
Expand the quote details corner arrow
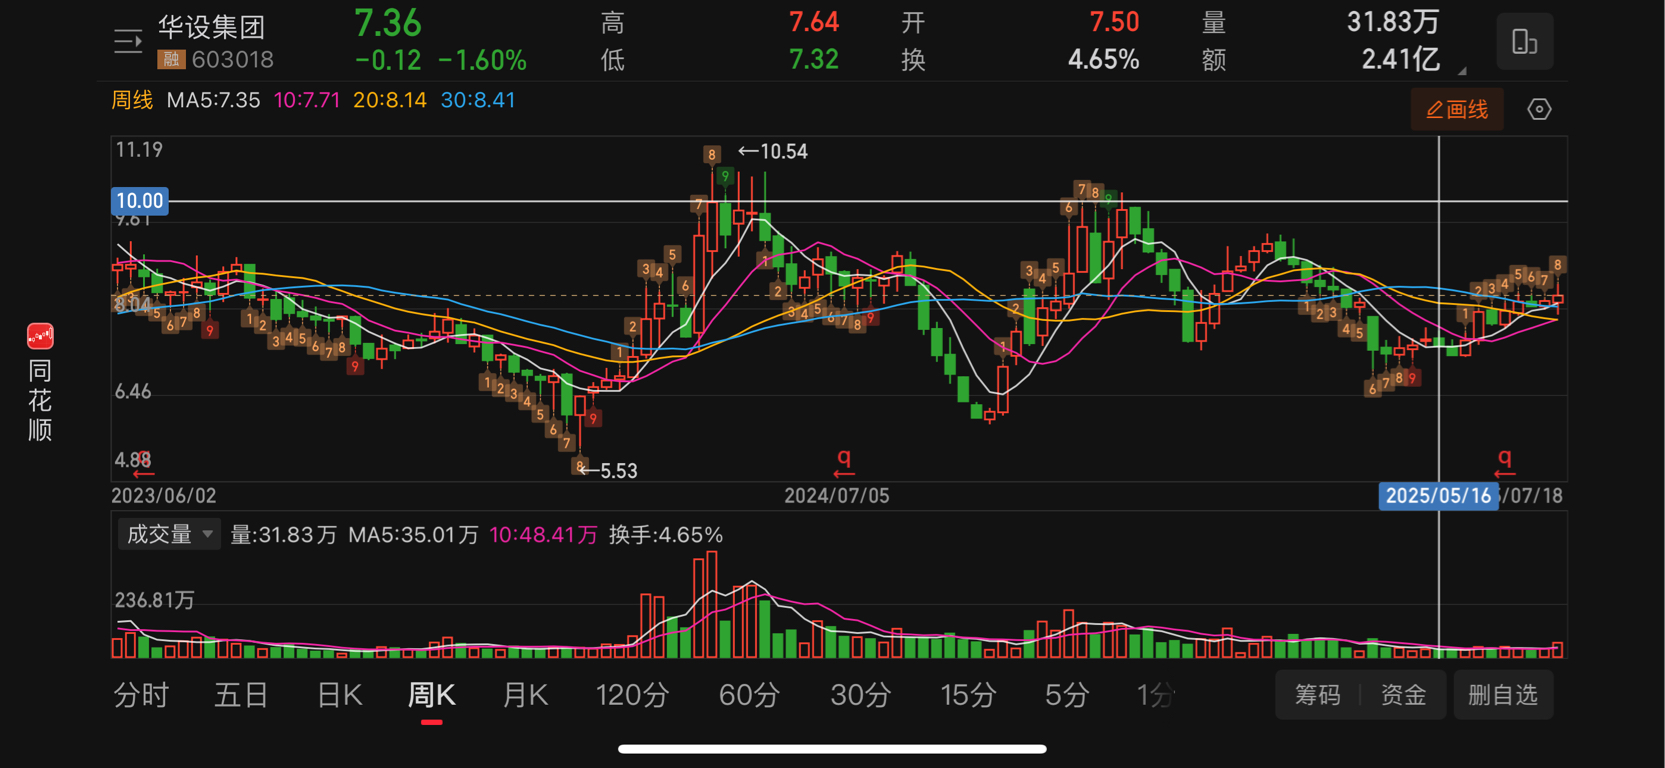click(1462, 71)
